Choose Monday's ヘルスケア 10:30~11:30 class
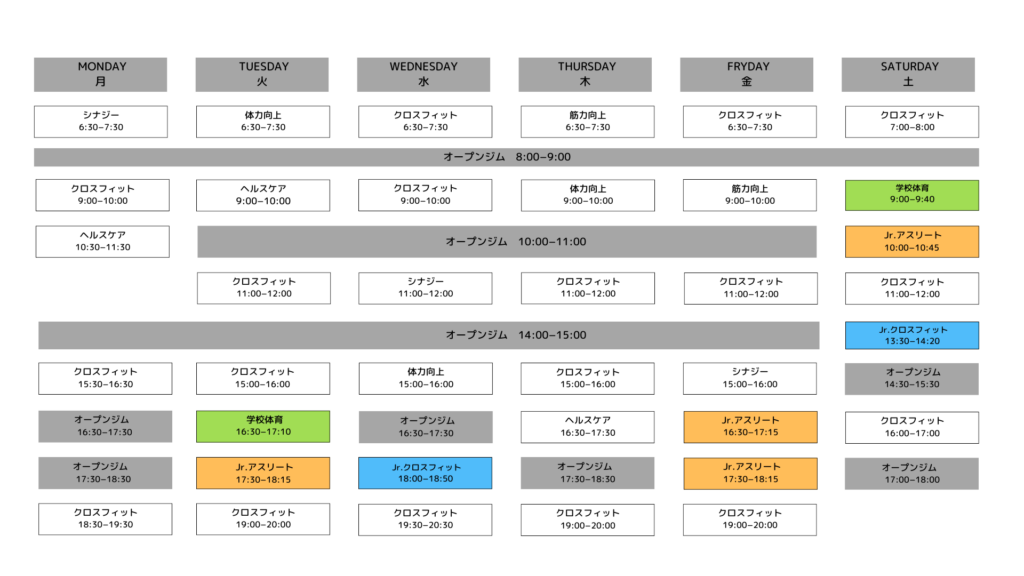 (102, 241)
